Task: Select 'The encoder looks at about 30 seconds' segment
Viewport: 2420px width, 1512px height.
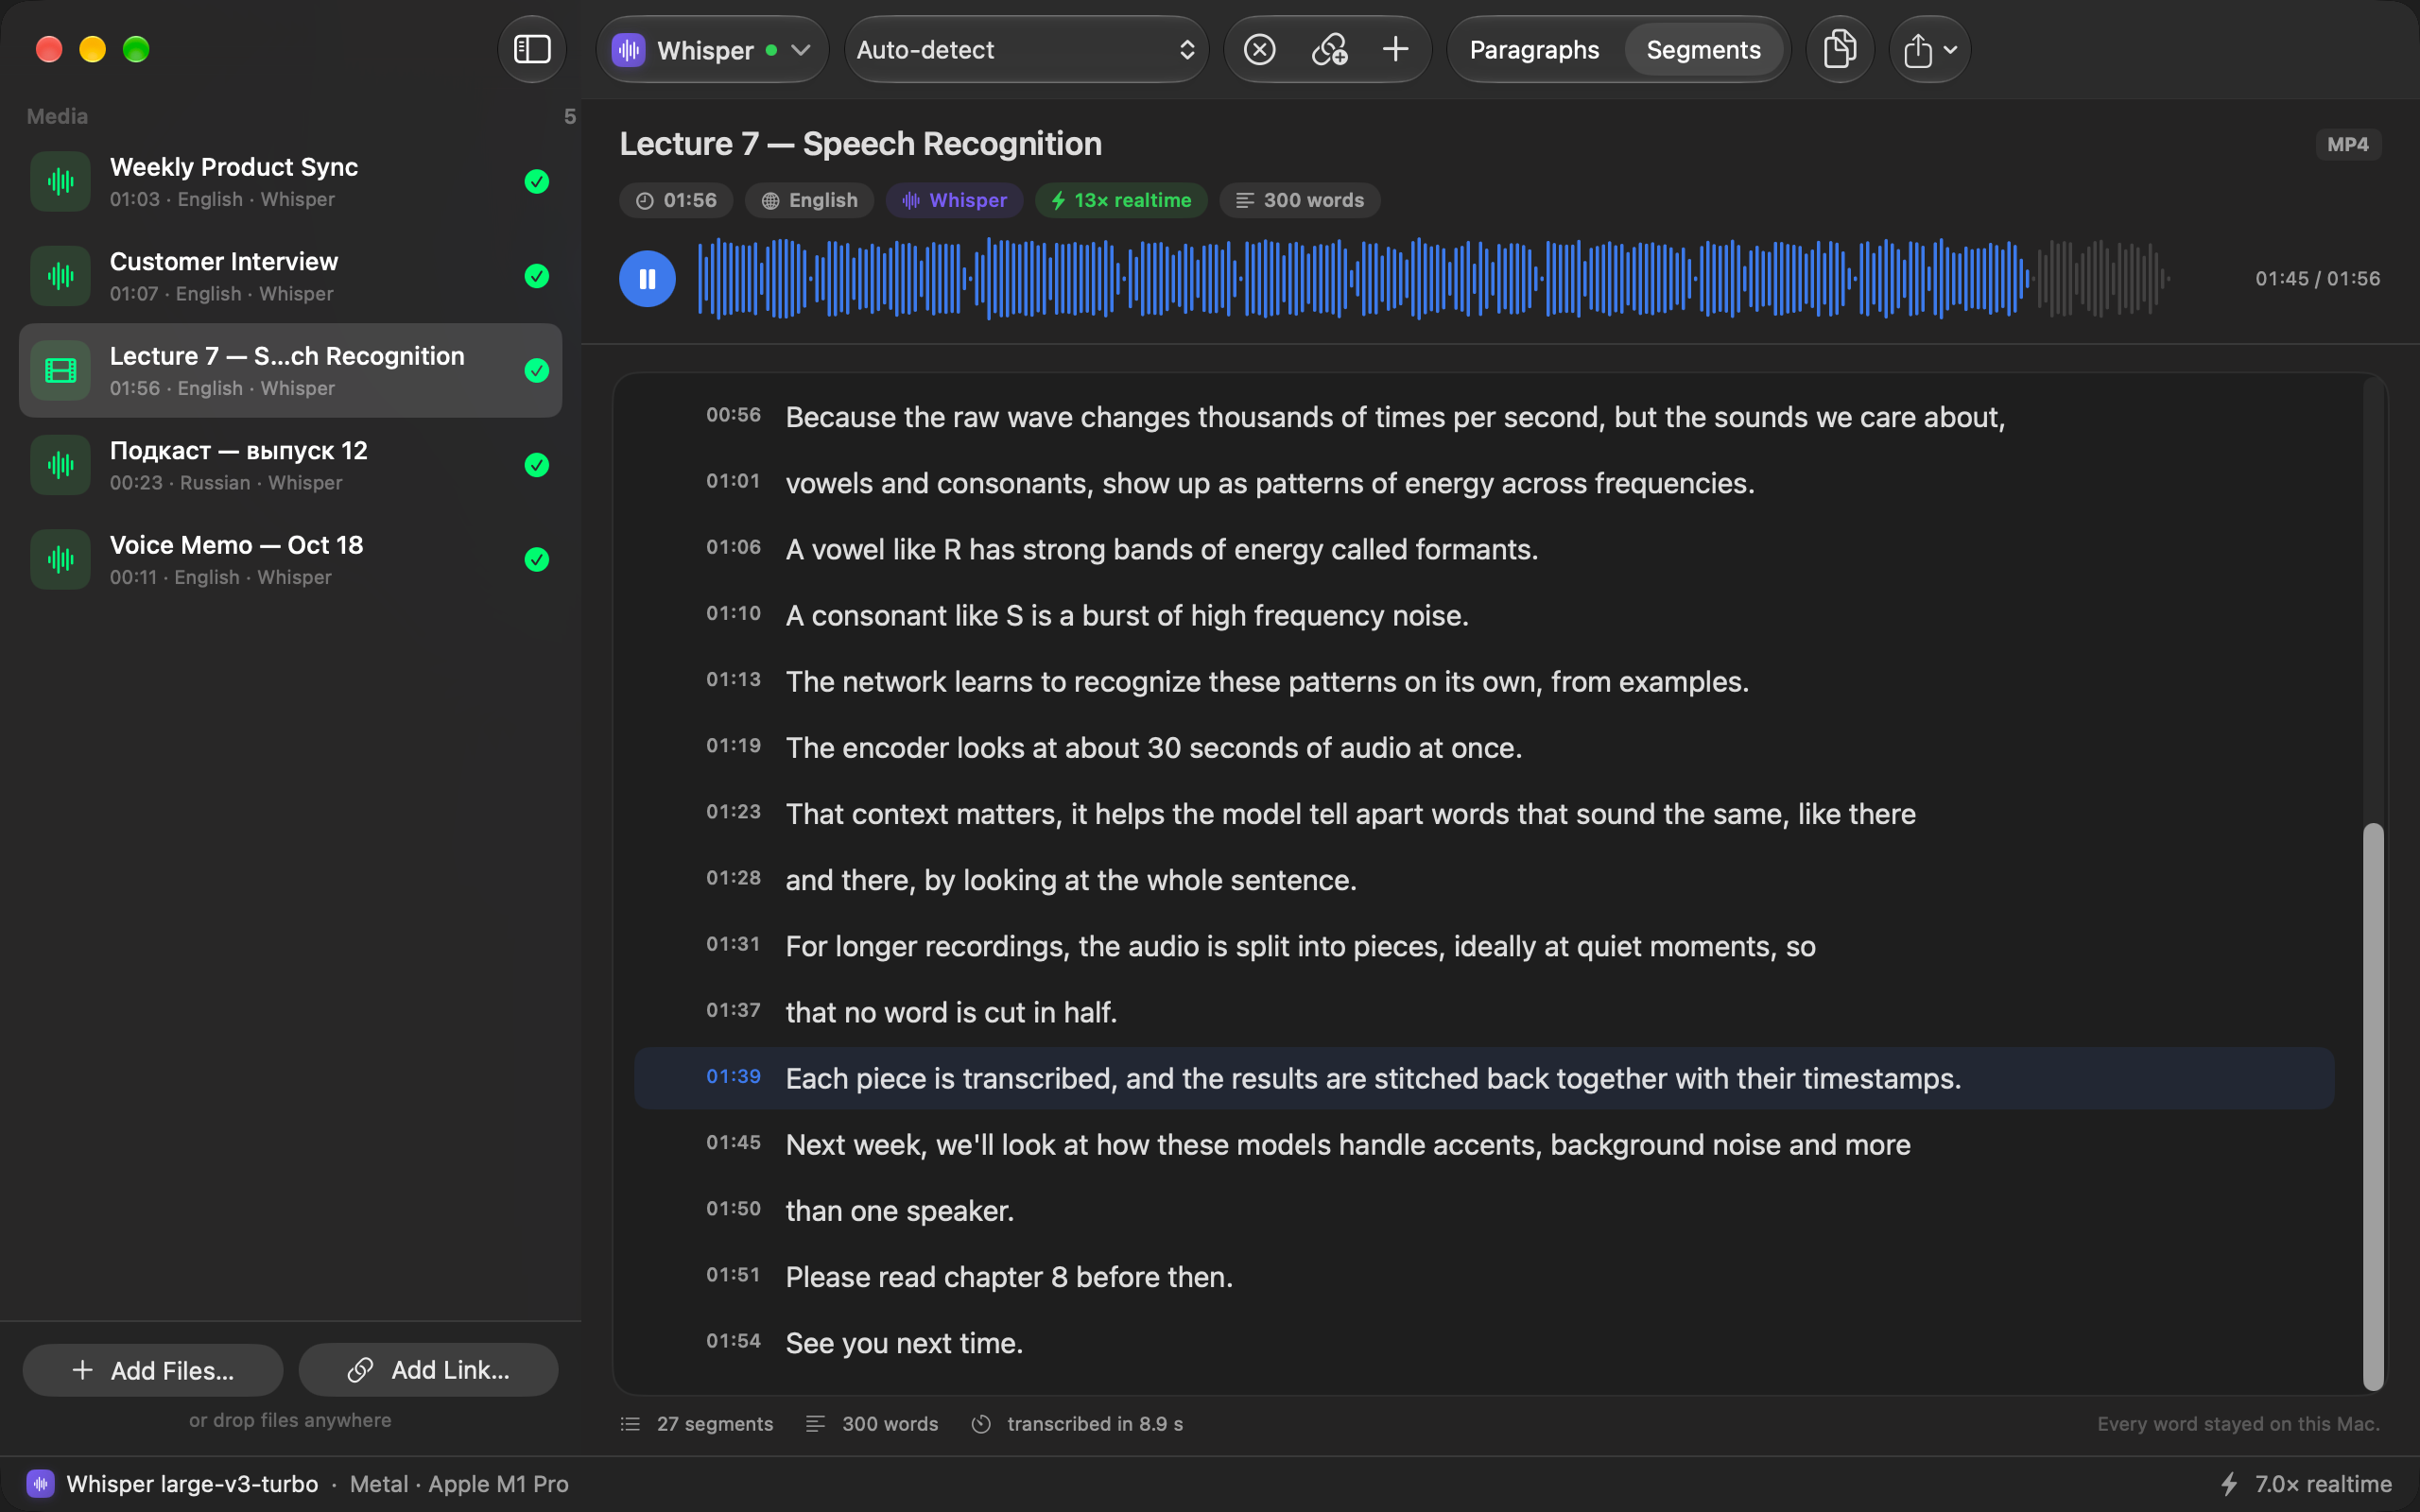Action: (1484, 747)
